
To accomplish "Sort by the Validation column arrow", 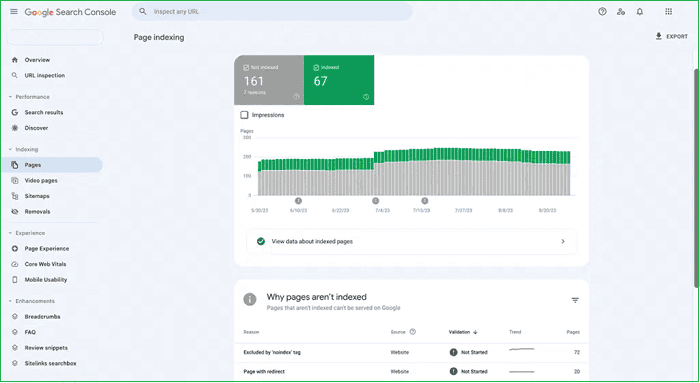I will click(x=475, y=332).
